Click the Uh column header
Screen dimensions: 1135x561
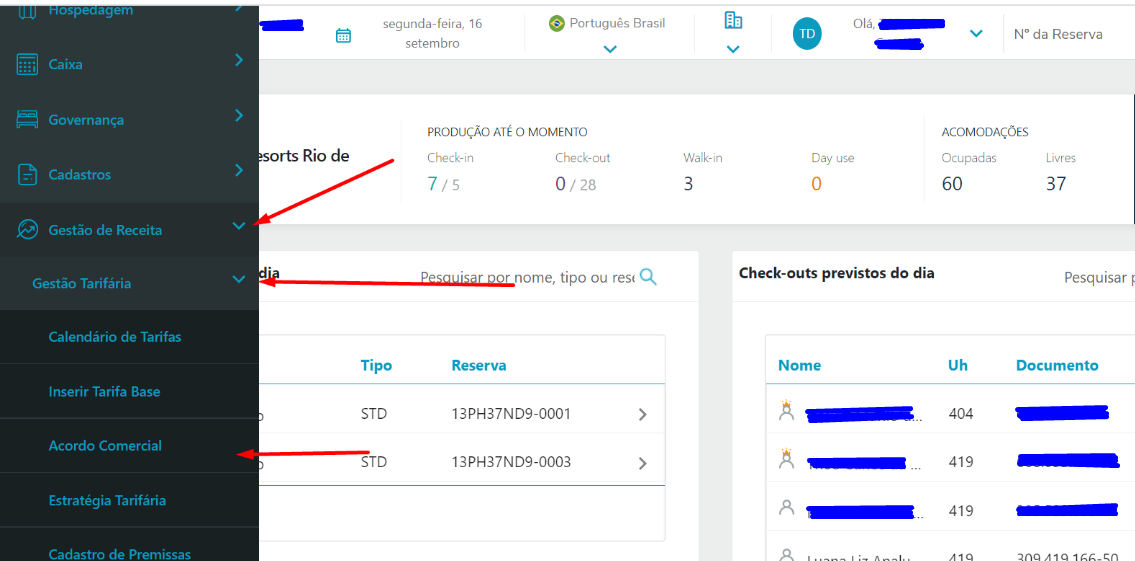(x=958, y=366)
